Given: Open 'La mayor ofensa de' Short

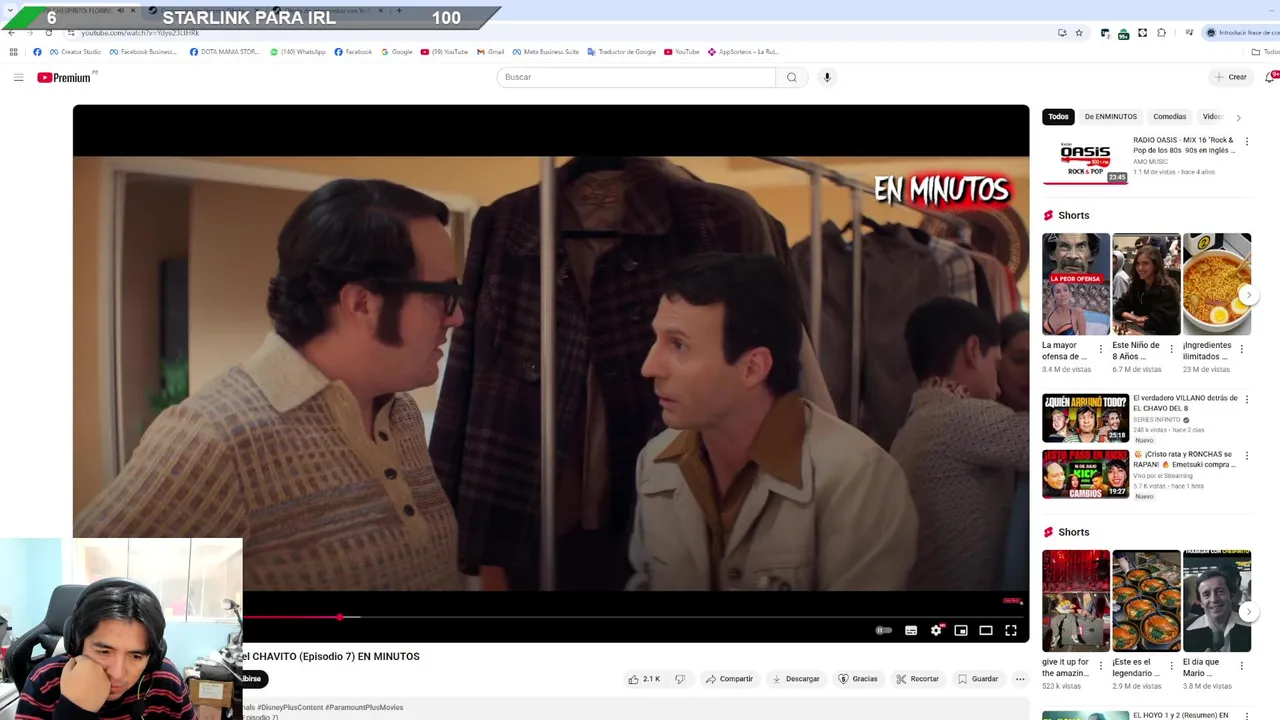Looking at the screenshot, I should [1076, 284].
